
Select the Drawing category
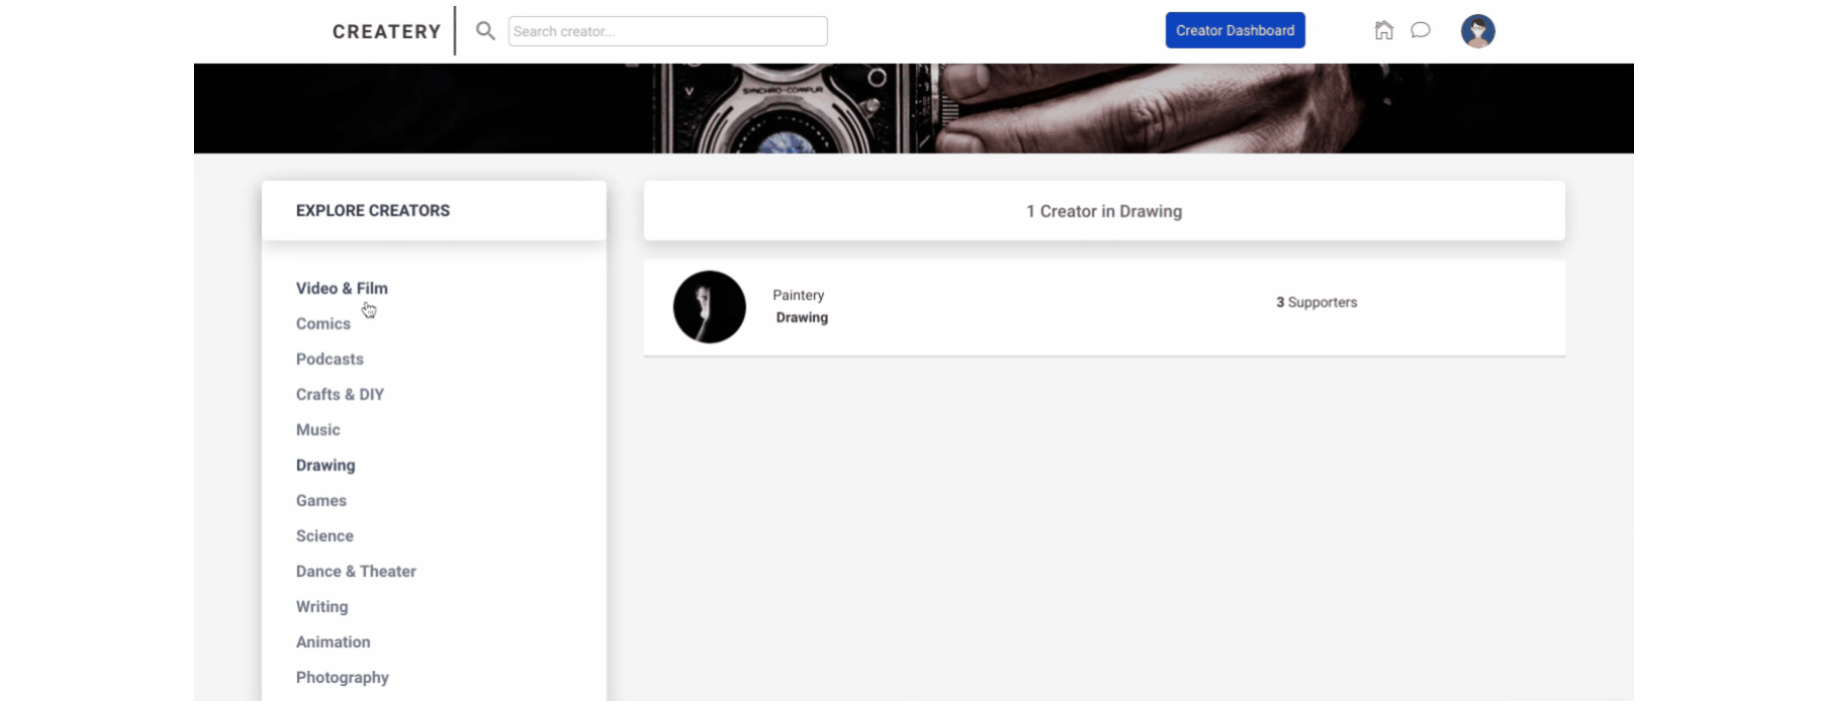(x=326, y=465)
